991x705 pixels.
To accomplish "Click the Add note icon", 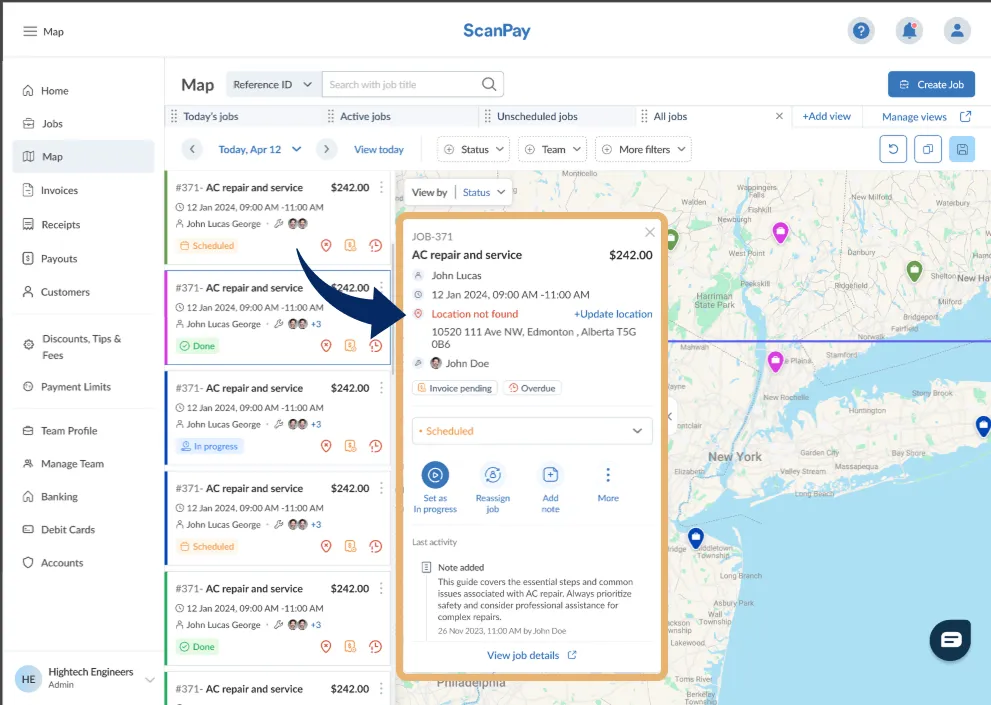I will (x=550, y=475).
